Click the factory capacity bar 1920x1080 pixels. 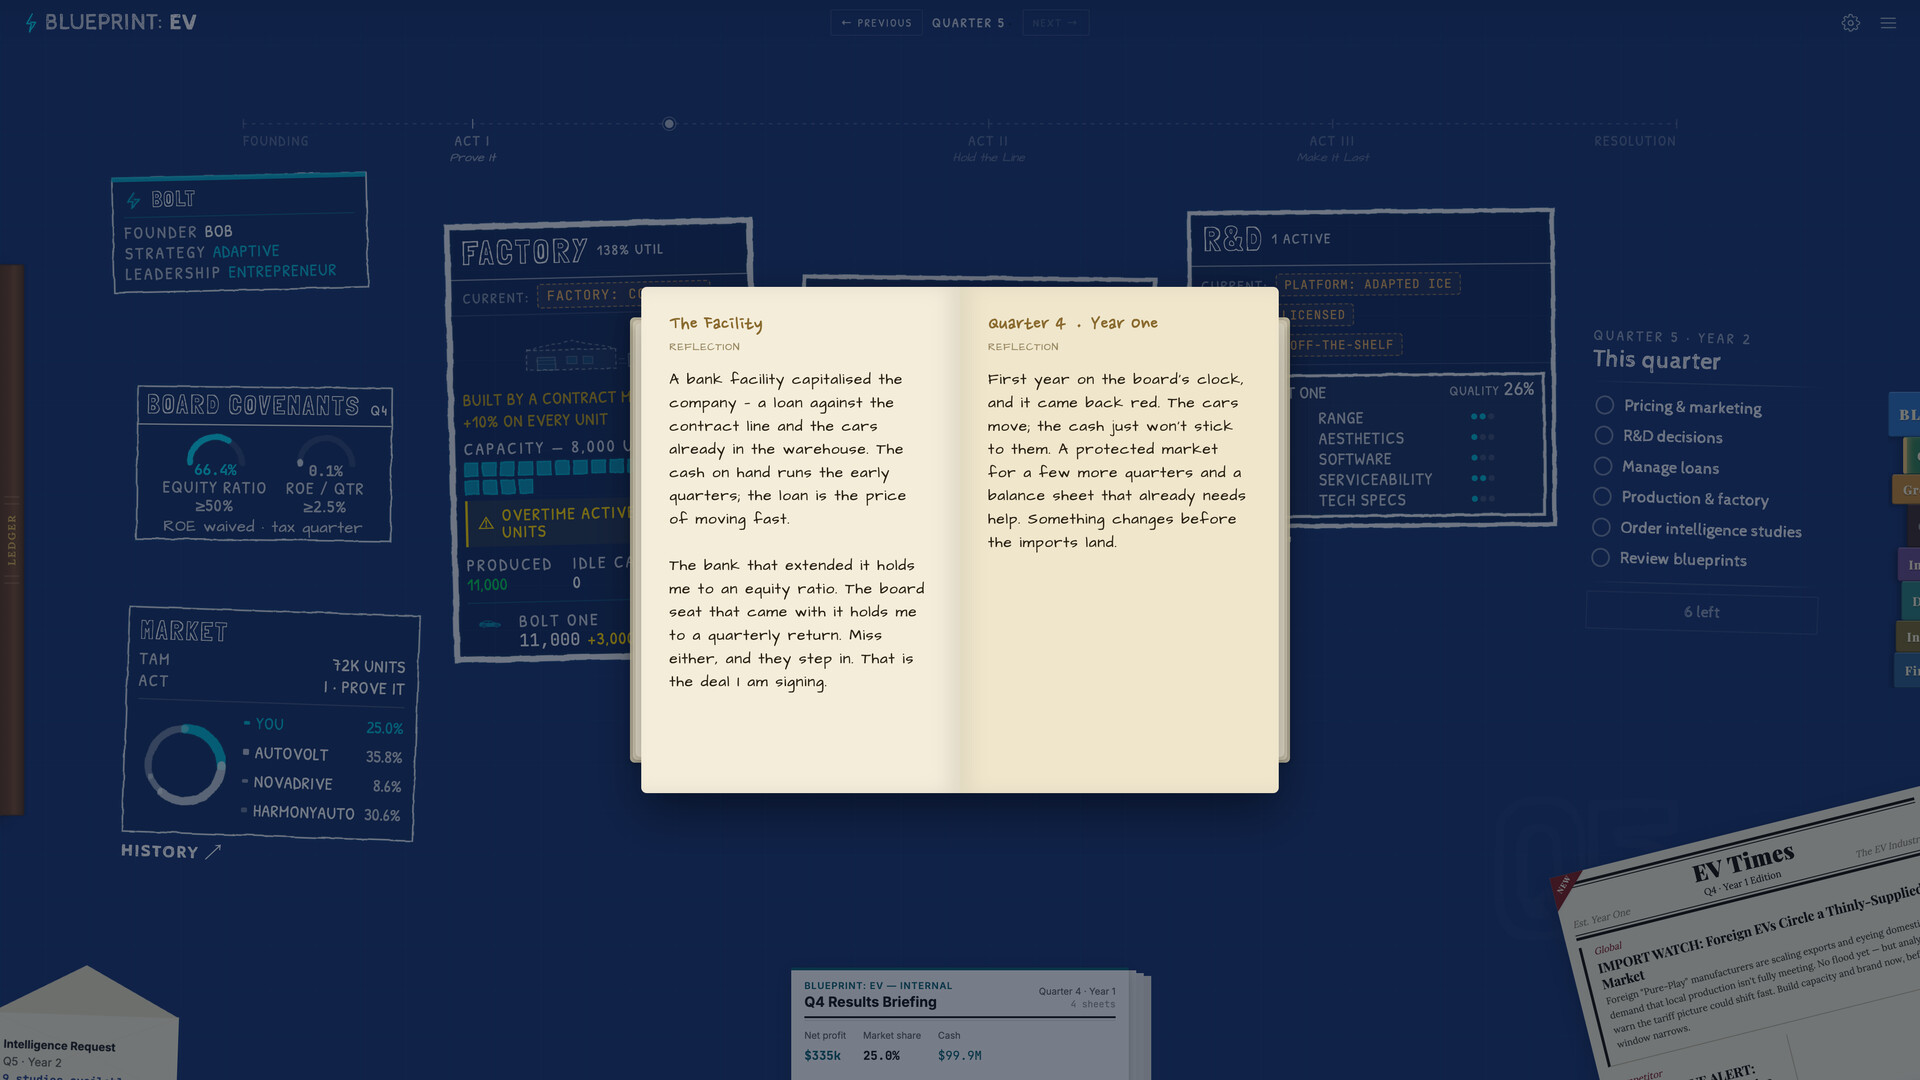[x=546, y=477]
